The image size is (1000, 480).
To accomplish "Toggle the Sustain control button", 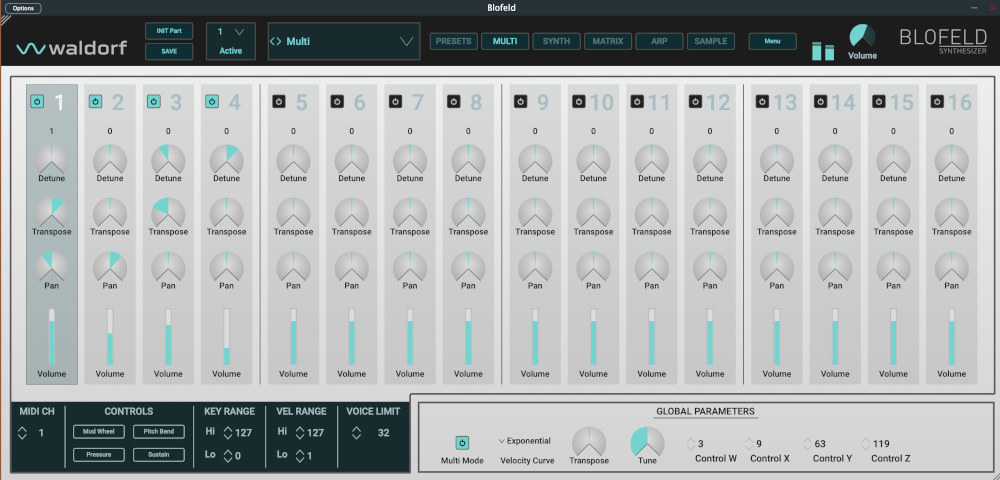I will [x=157, y=455].
